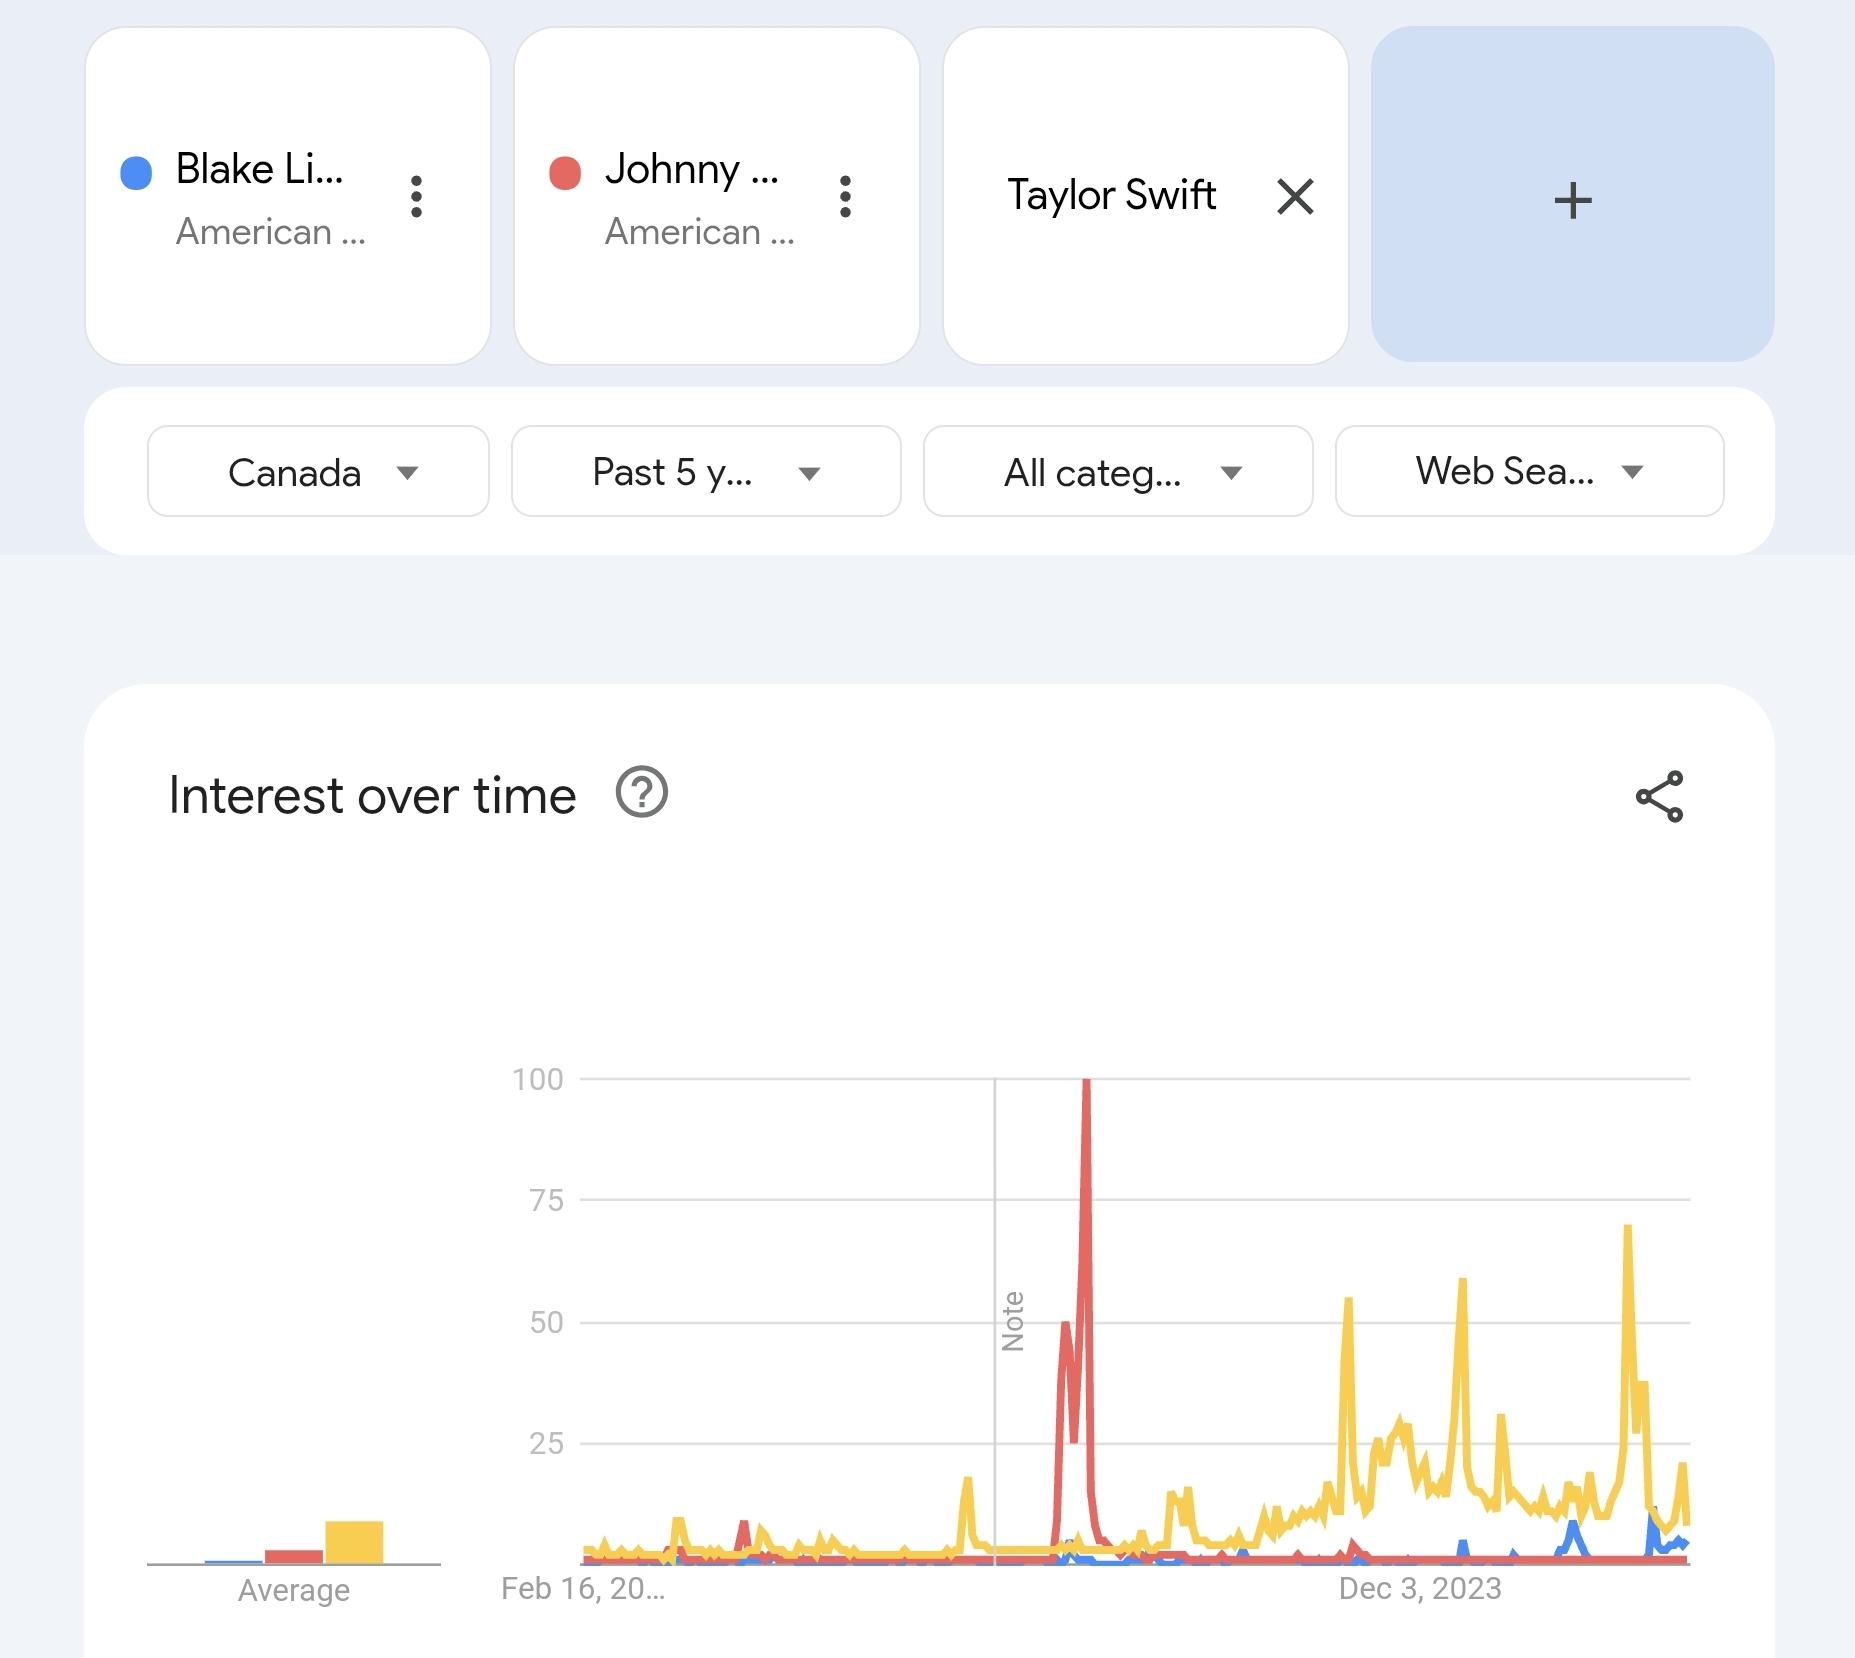The height and width of the screenshot is (1658, 1855).
Task: Click the red dot beside Johnny
Action: click(x=565, y=172)
